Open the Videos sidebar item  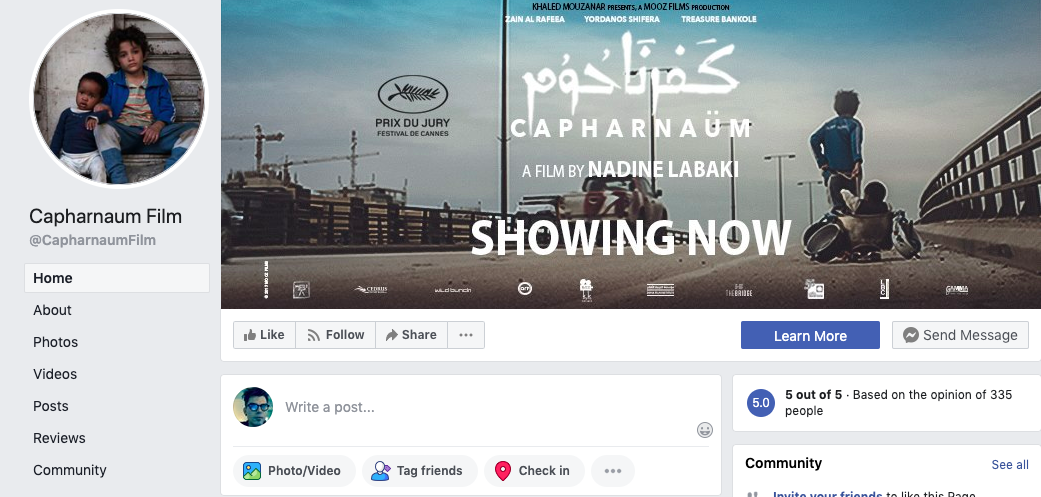click(x=55, y=374)
